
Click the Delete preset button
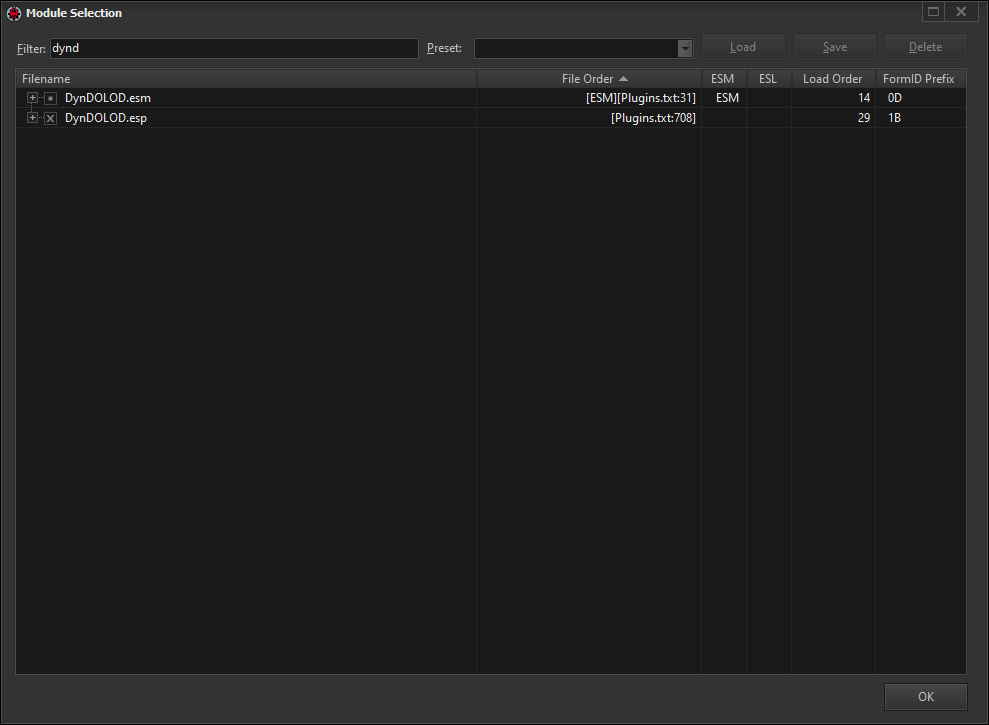(x=925, y=47)
